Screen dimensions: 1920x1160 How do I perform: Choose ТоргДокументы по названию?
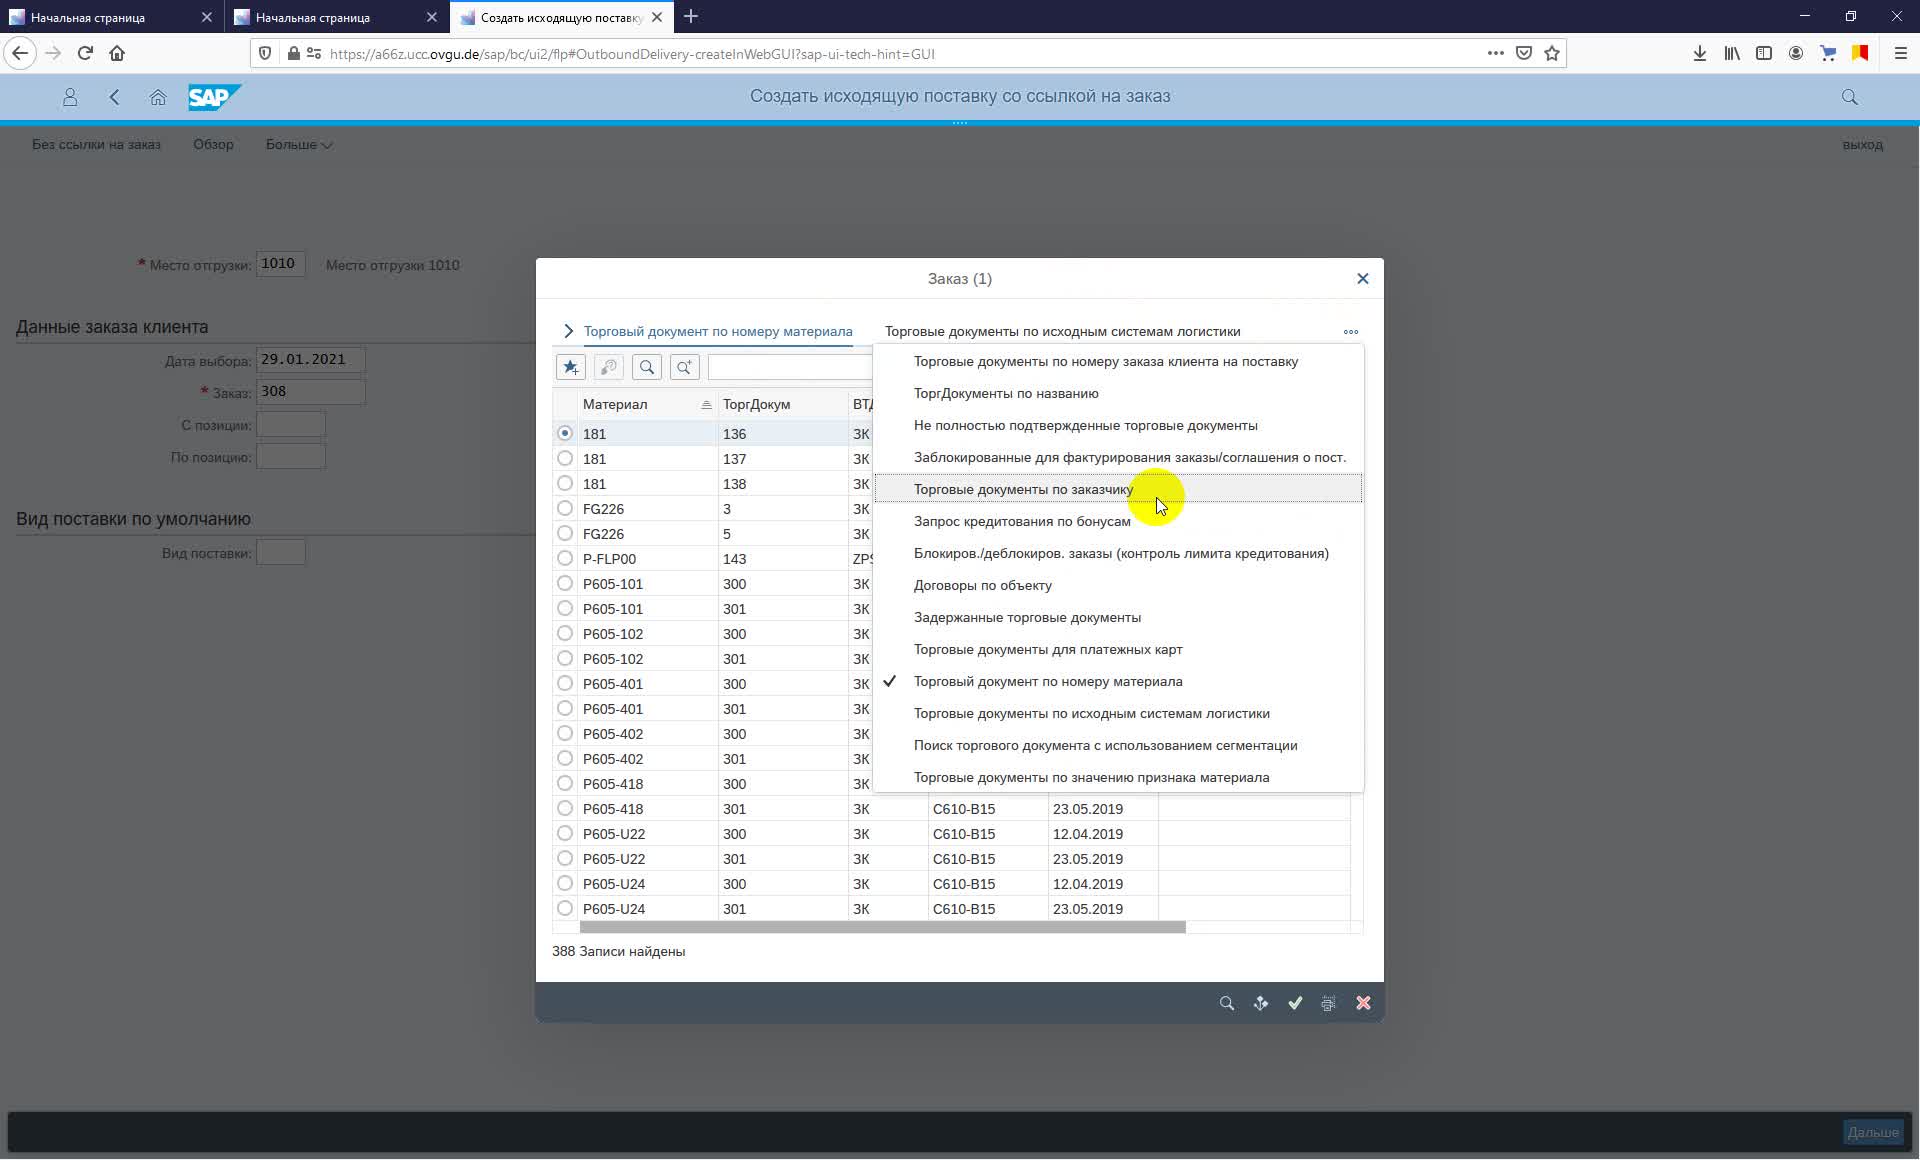[x=1118, y=393]
